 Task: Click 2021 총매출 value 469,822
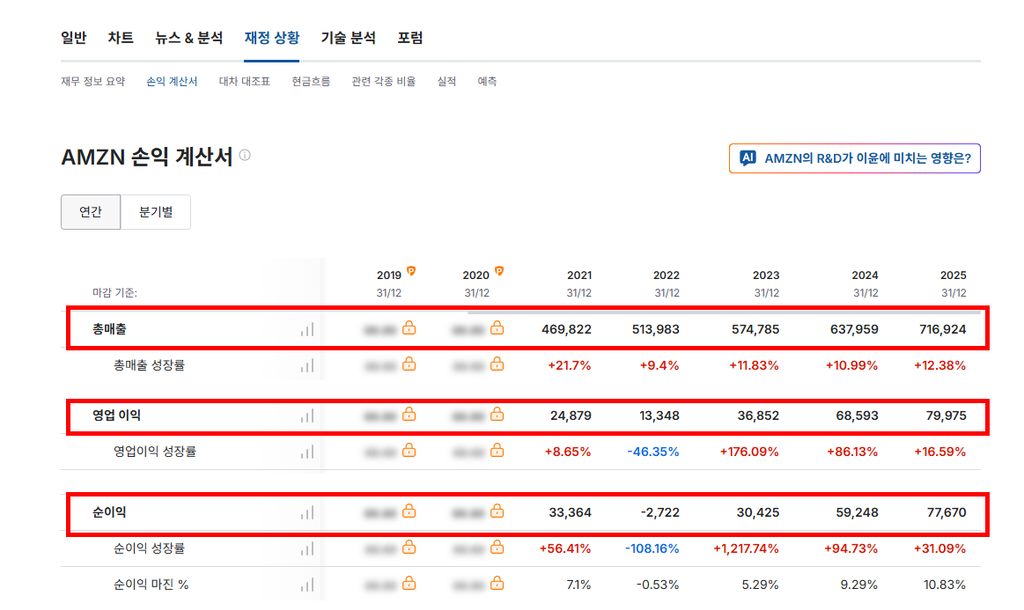(x=566, y=330)
